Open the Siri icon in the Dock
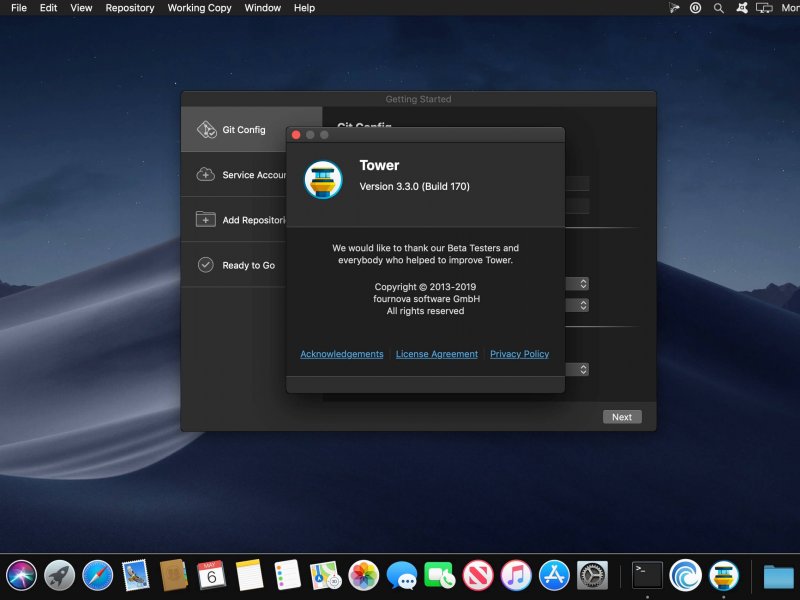 (x=21, y=575)
